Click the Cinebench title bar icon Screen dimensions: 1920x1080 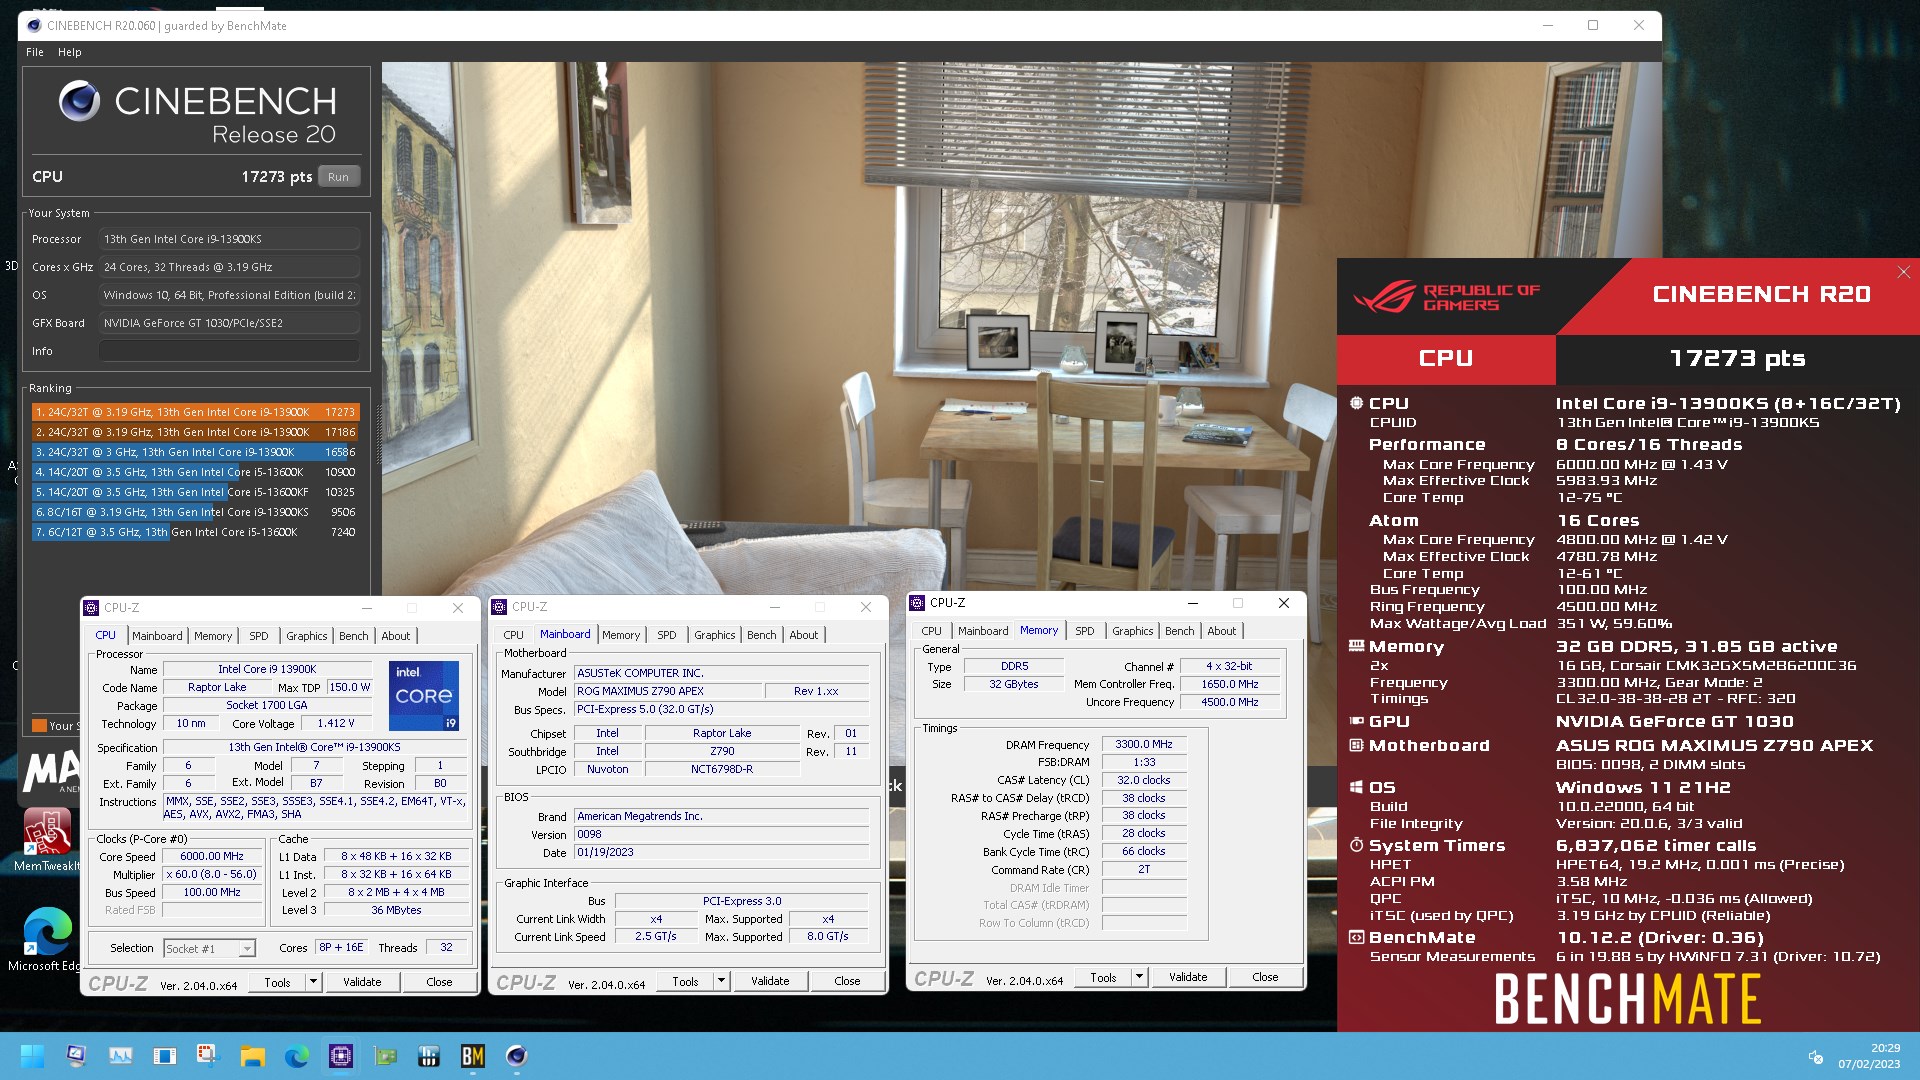[34, 26]
